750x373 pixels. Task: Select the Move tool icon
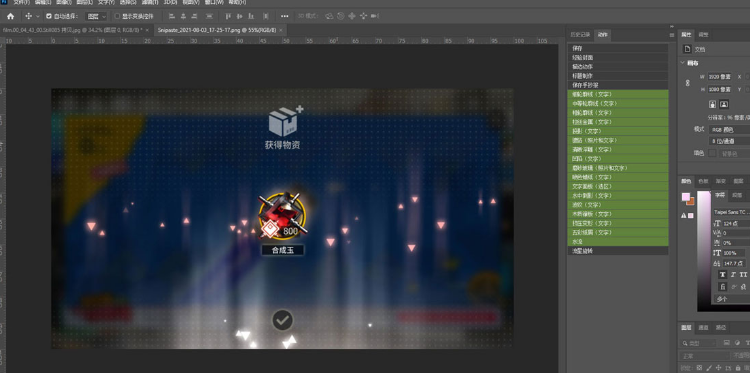(x=29, y=16)
